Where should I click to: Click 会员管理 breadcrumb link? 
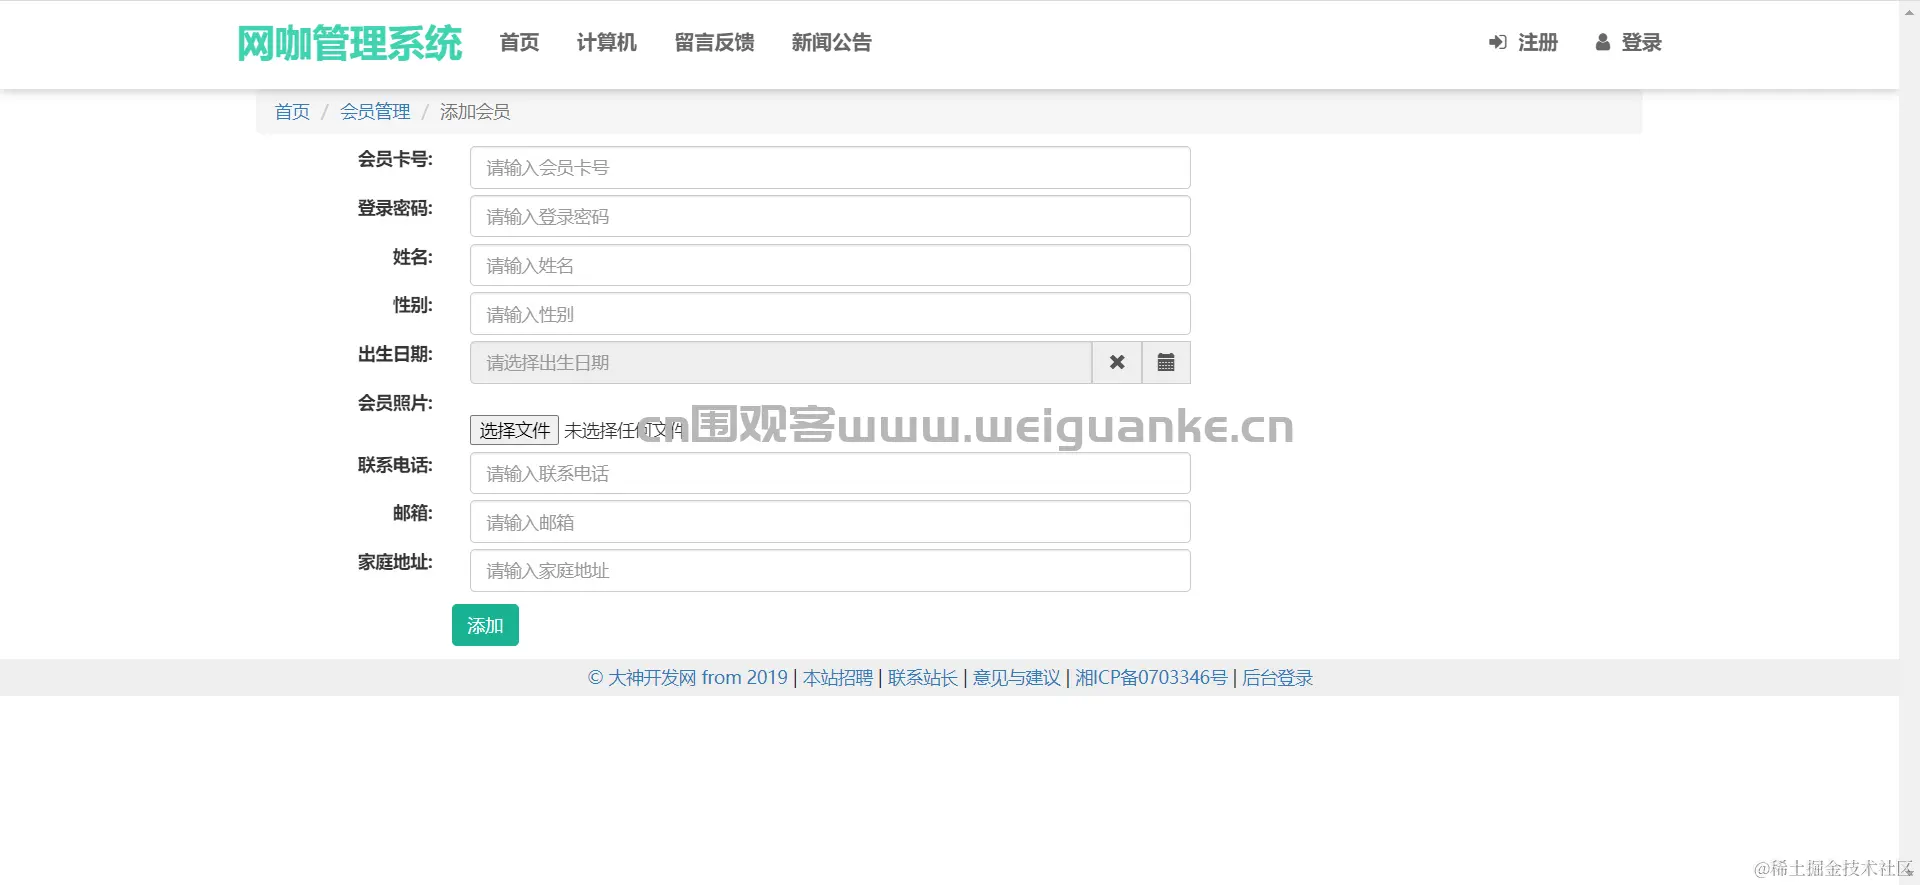coord(375,112)
